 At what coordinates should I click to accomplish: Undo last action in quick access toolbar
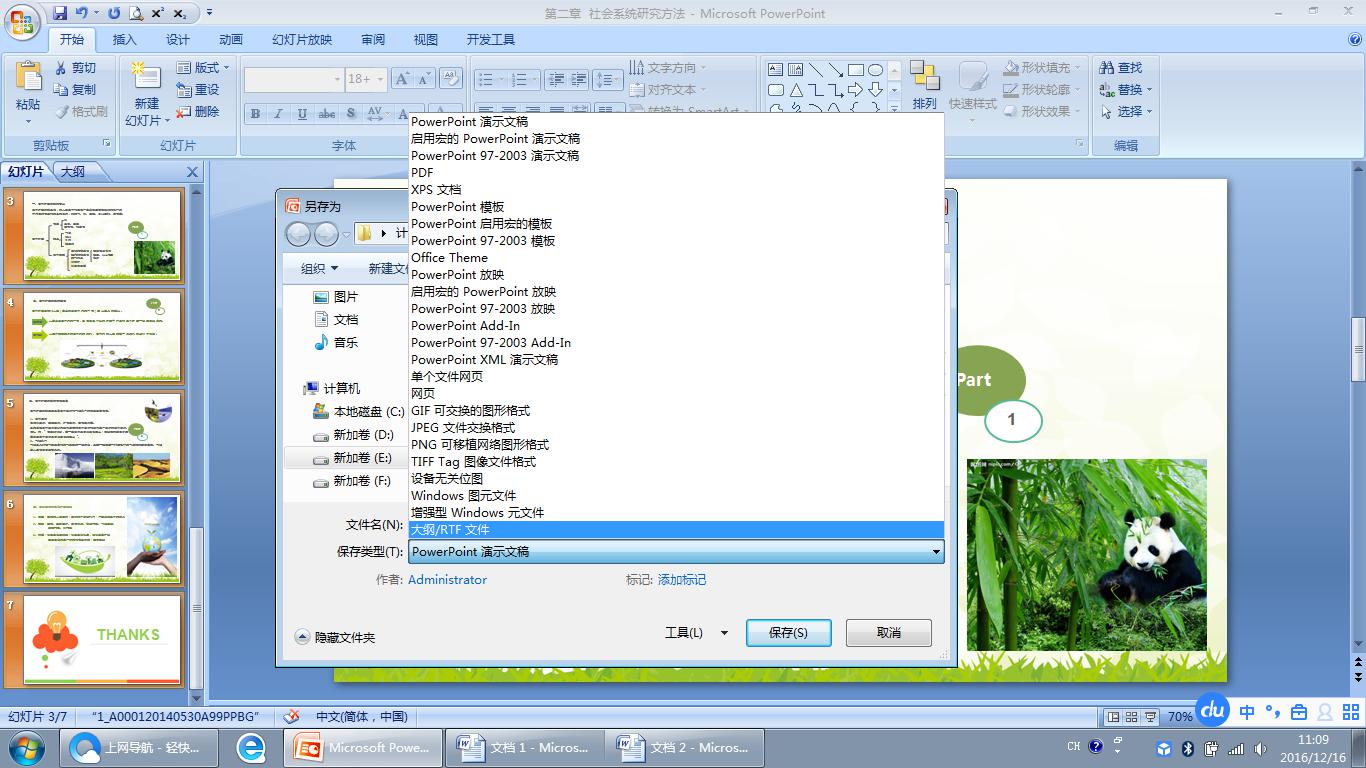(x=82, y=13)
